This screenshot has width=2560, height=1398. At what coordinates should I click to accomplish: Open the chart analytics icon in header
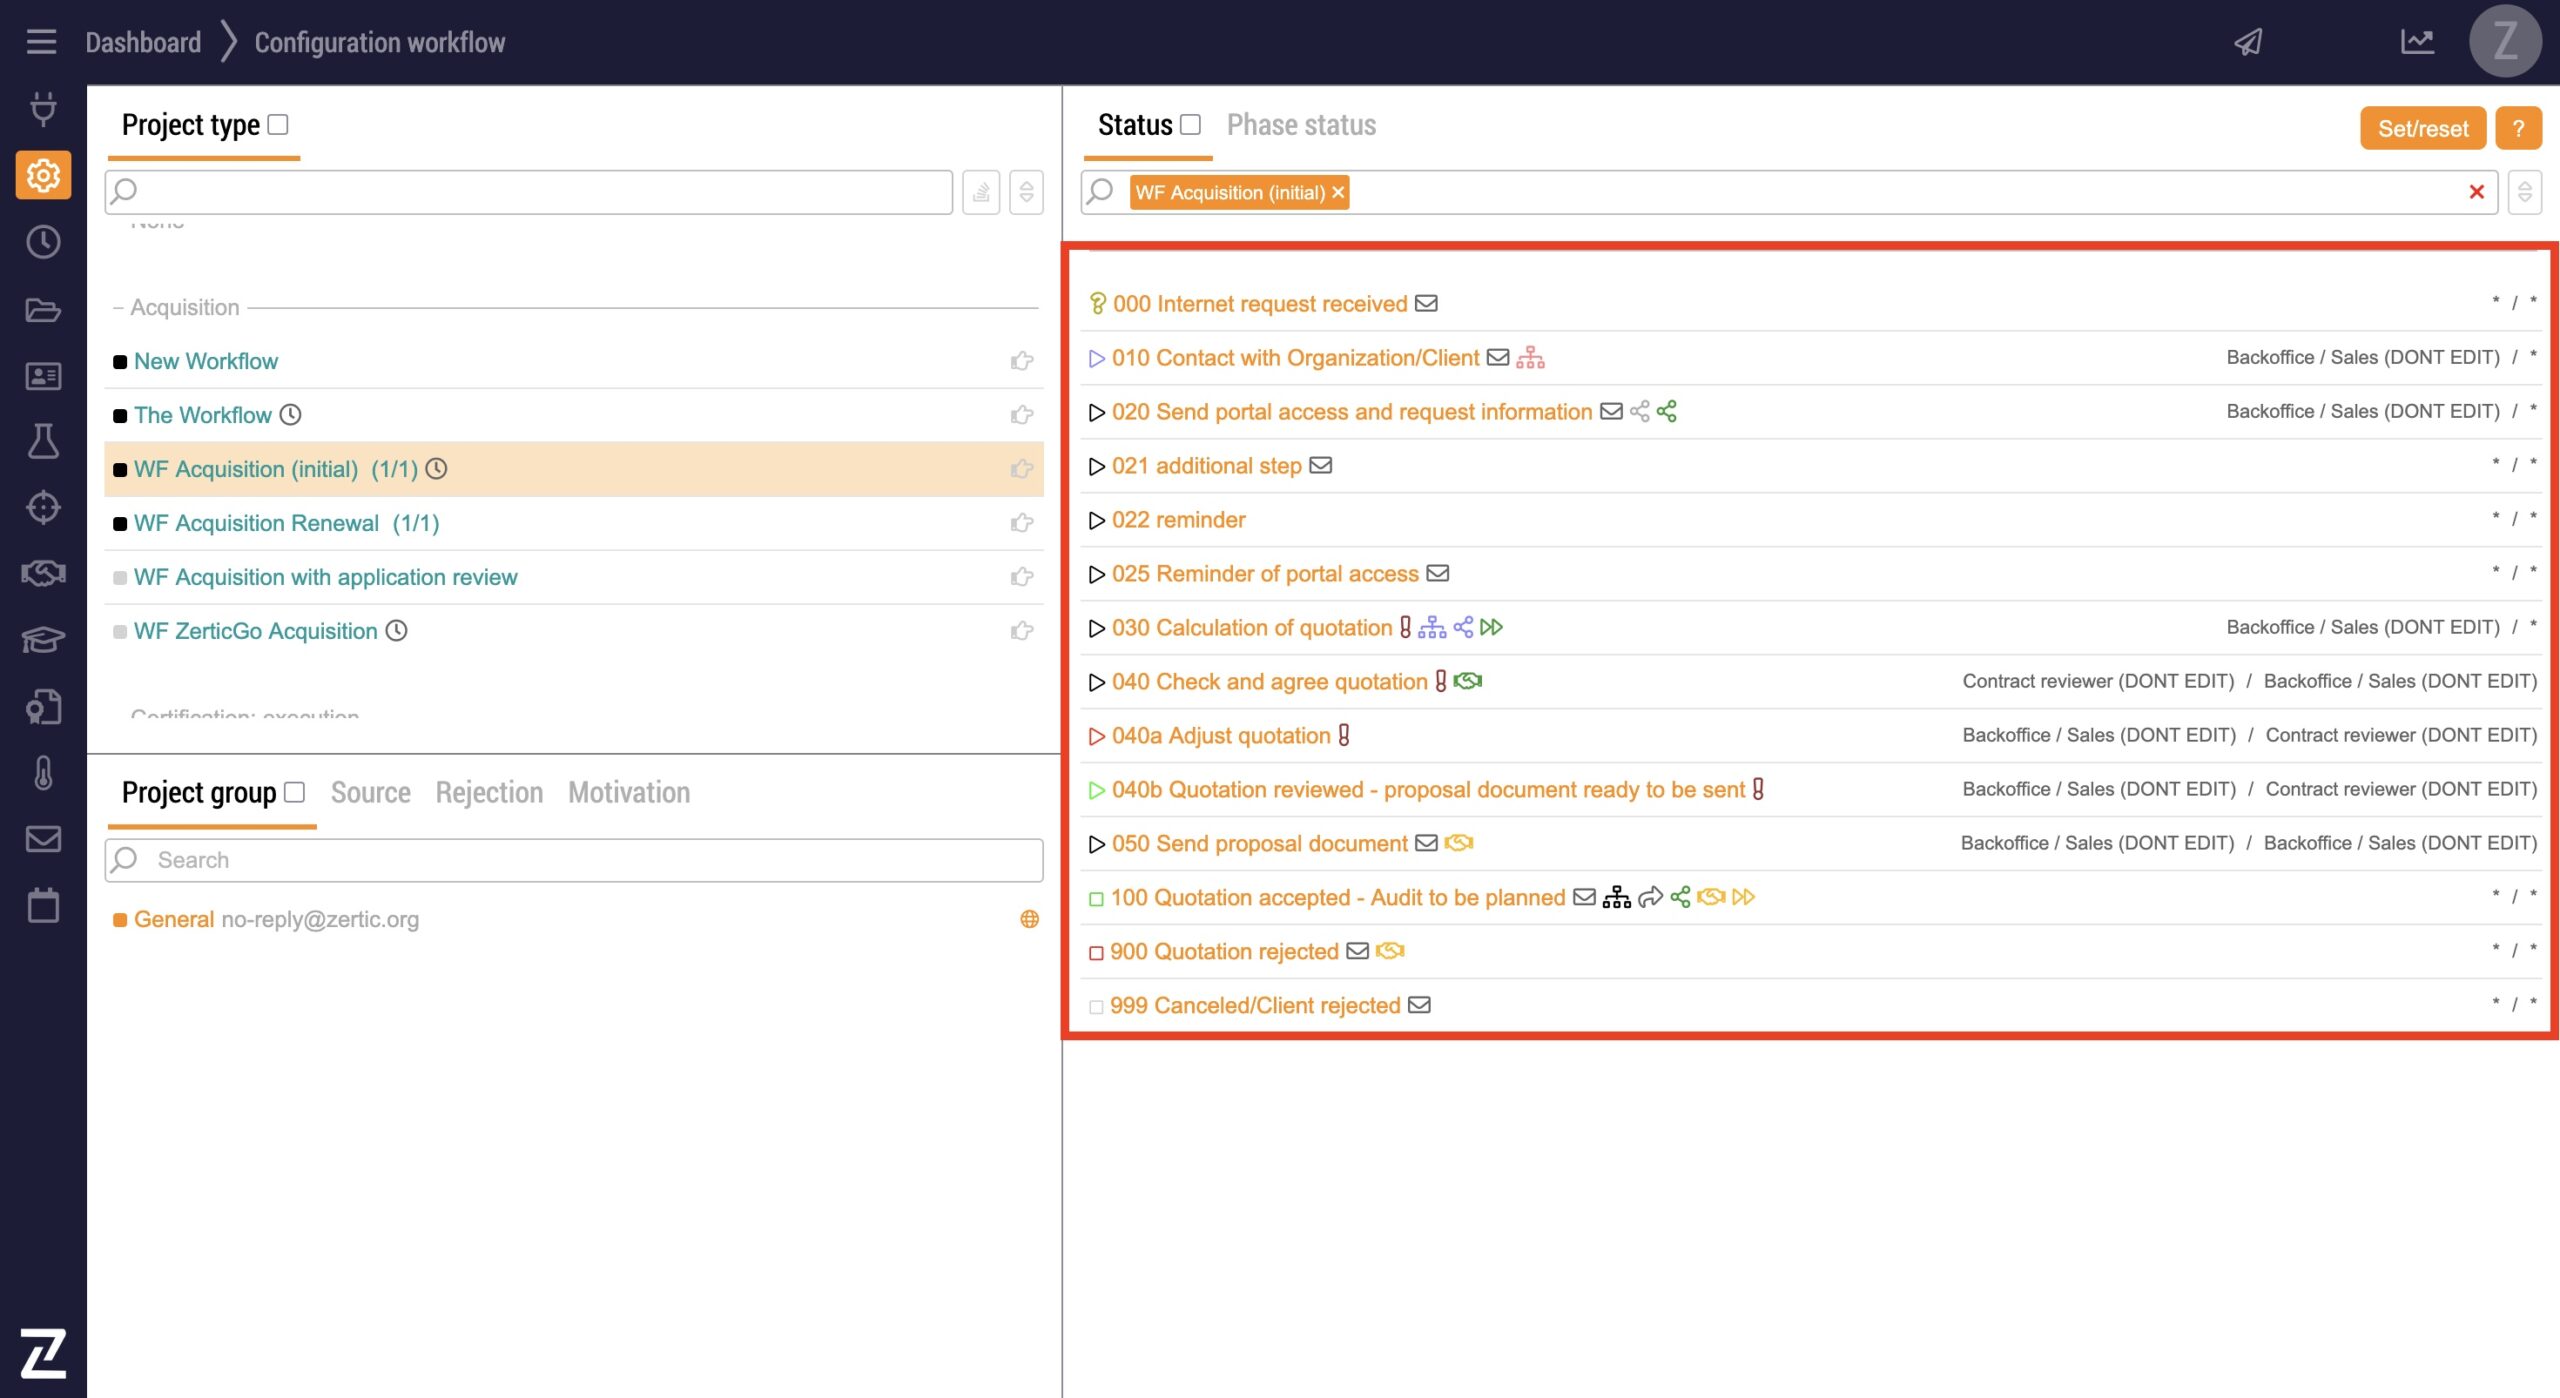pos(2417,42)
